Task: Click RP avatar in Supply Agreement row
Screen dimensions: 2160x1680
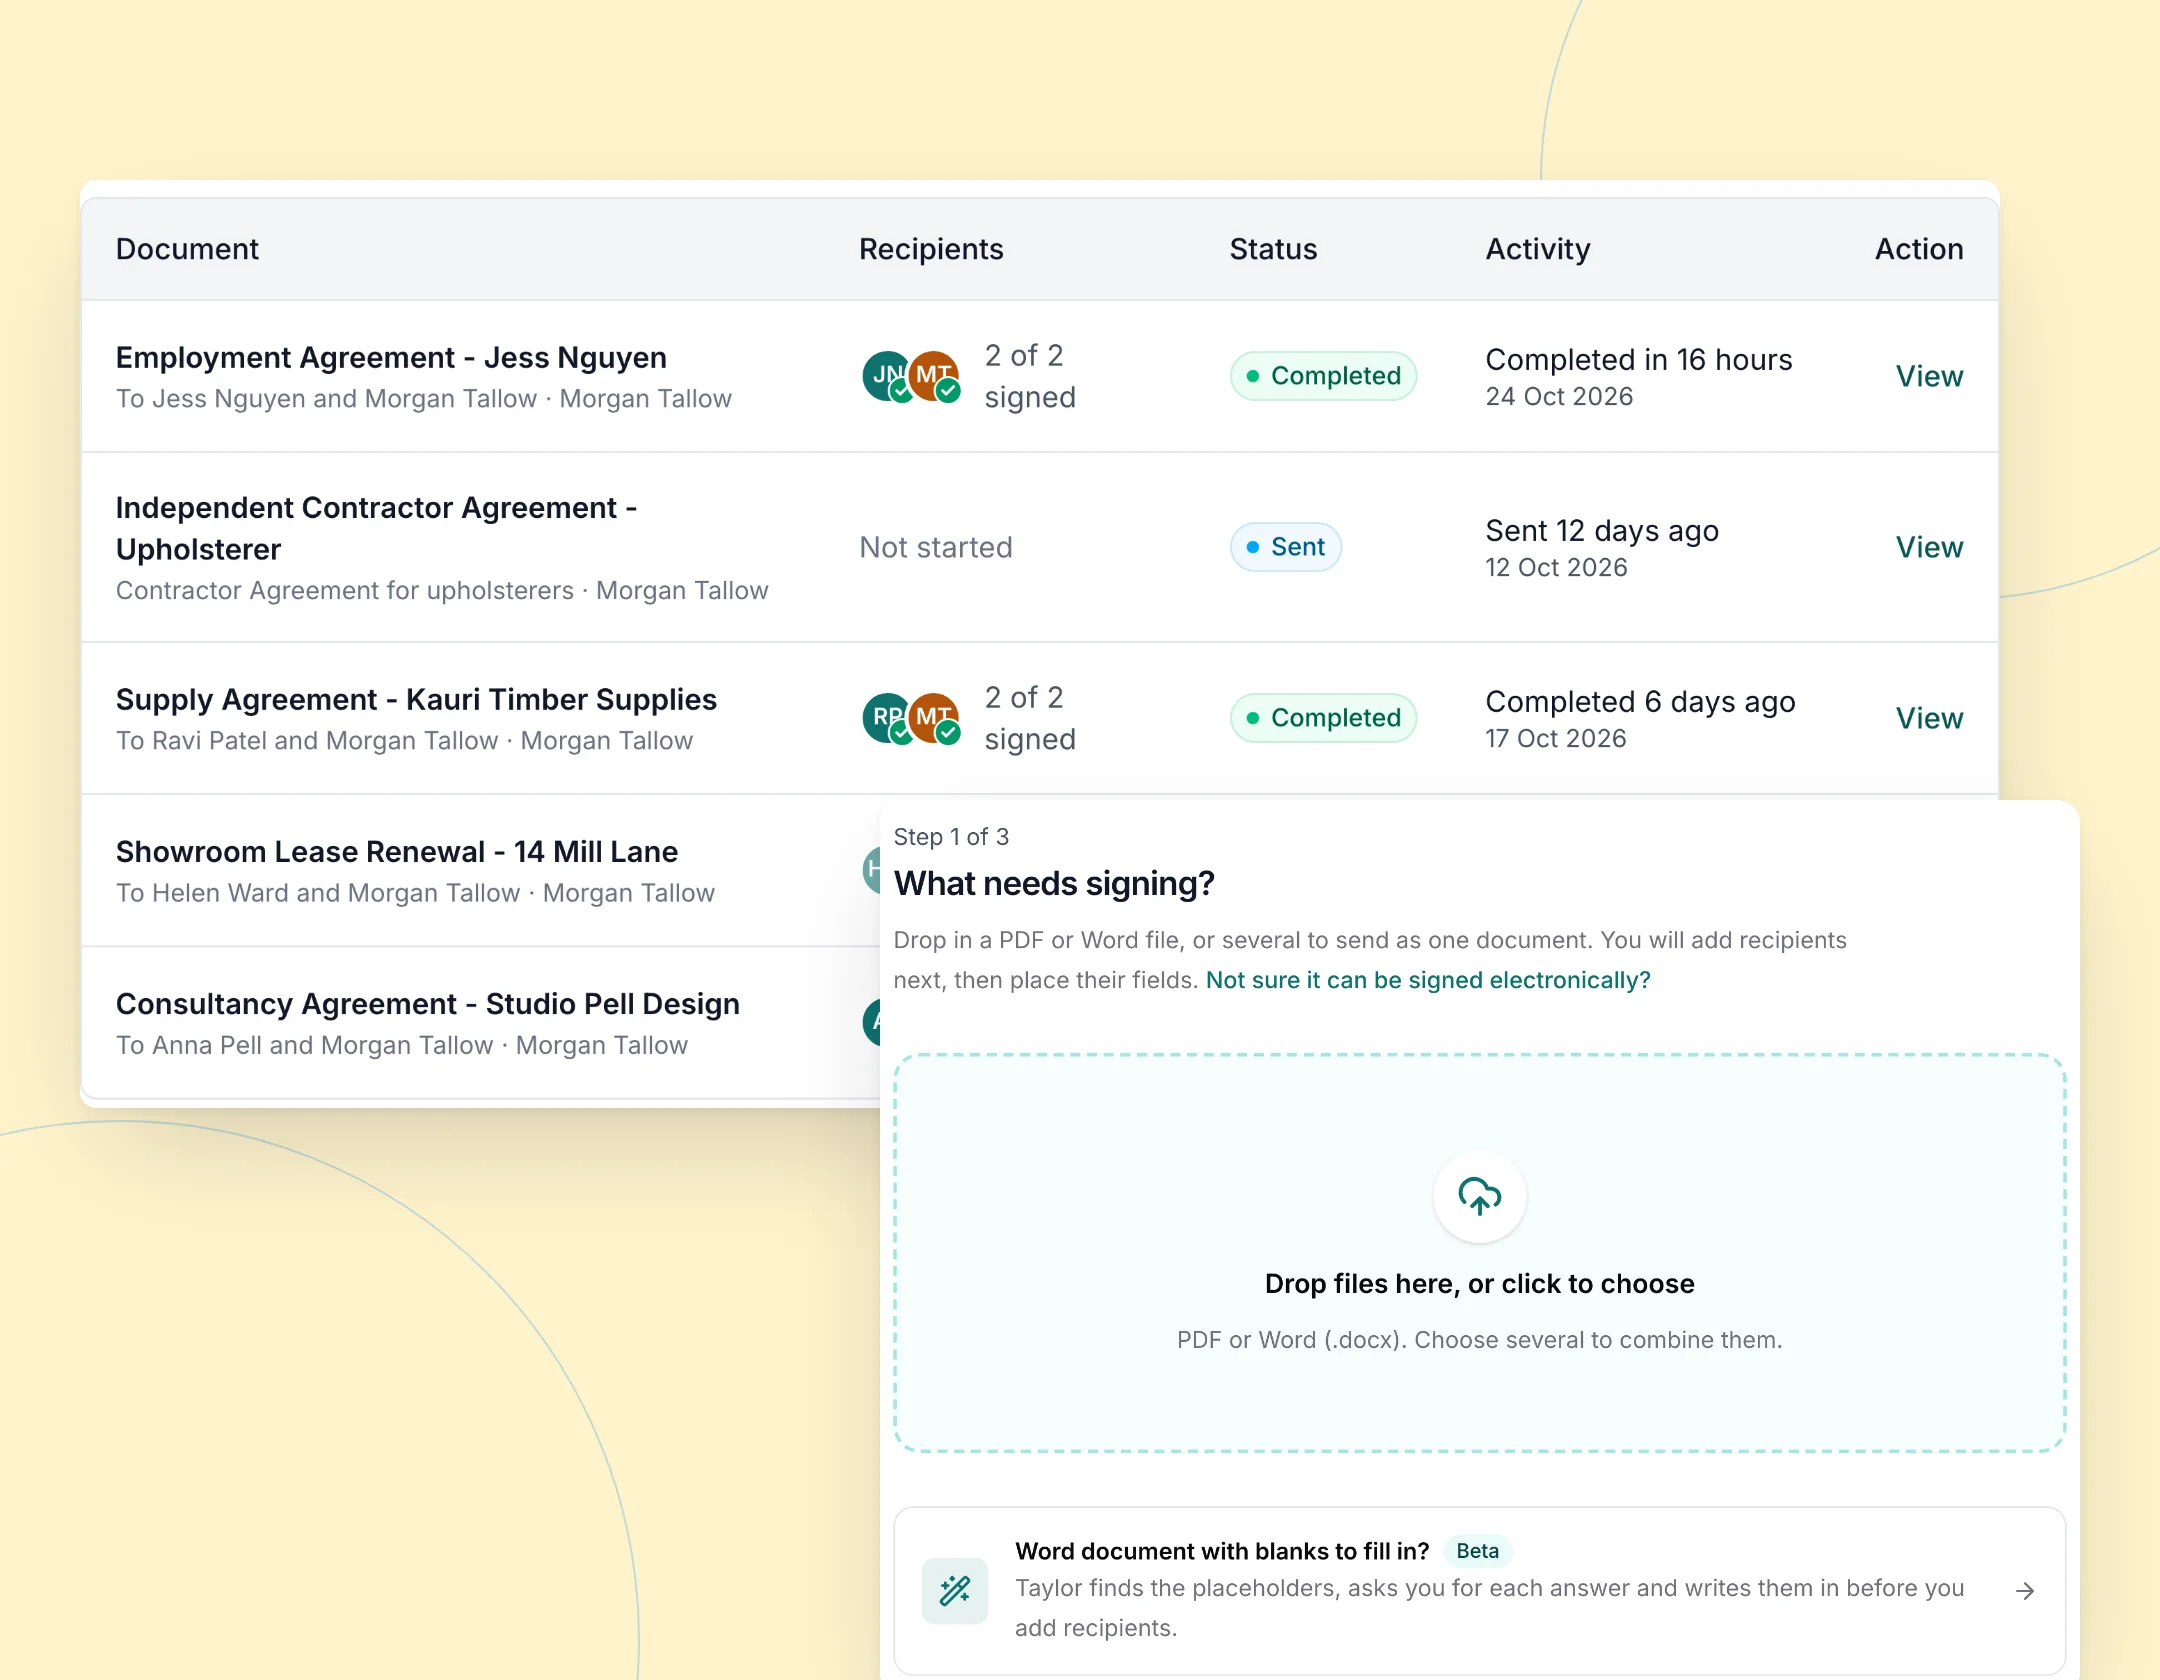Action: pos(887,718)
